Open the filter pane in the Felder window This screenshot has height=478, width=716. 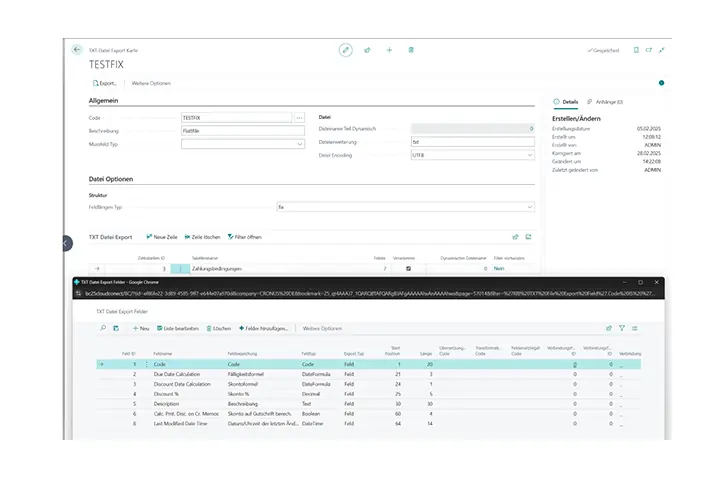(621, 328)
